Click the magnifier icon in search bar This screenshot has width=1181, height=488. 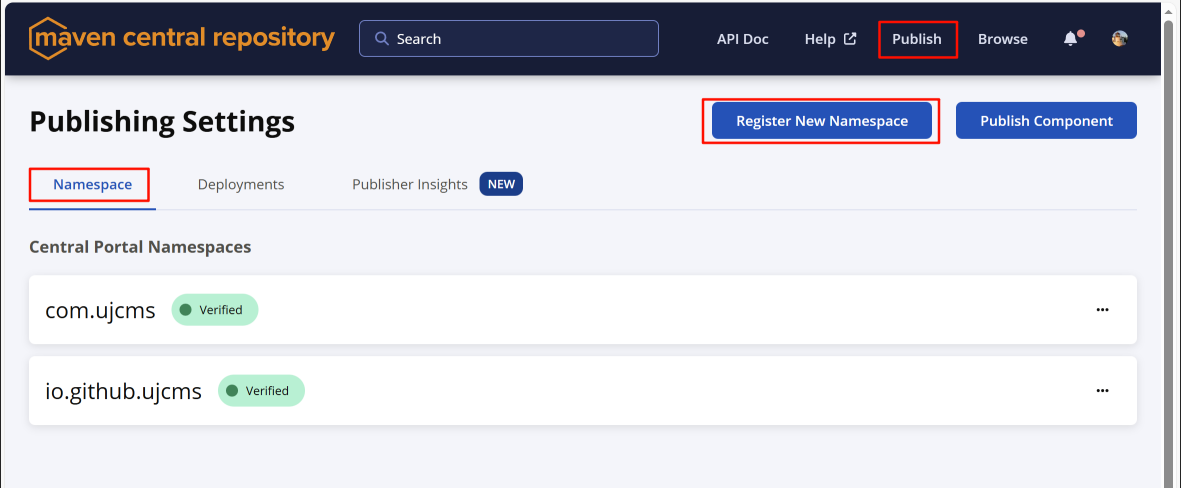pos(381,39)
